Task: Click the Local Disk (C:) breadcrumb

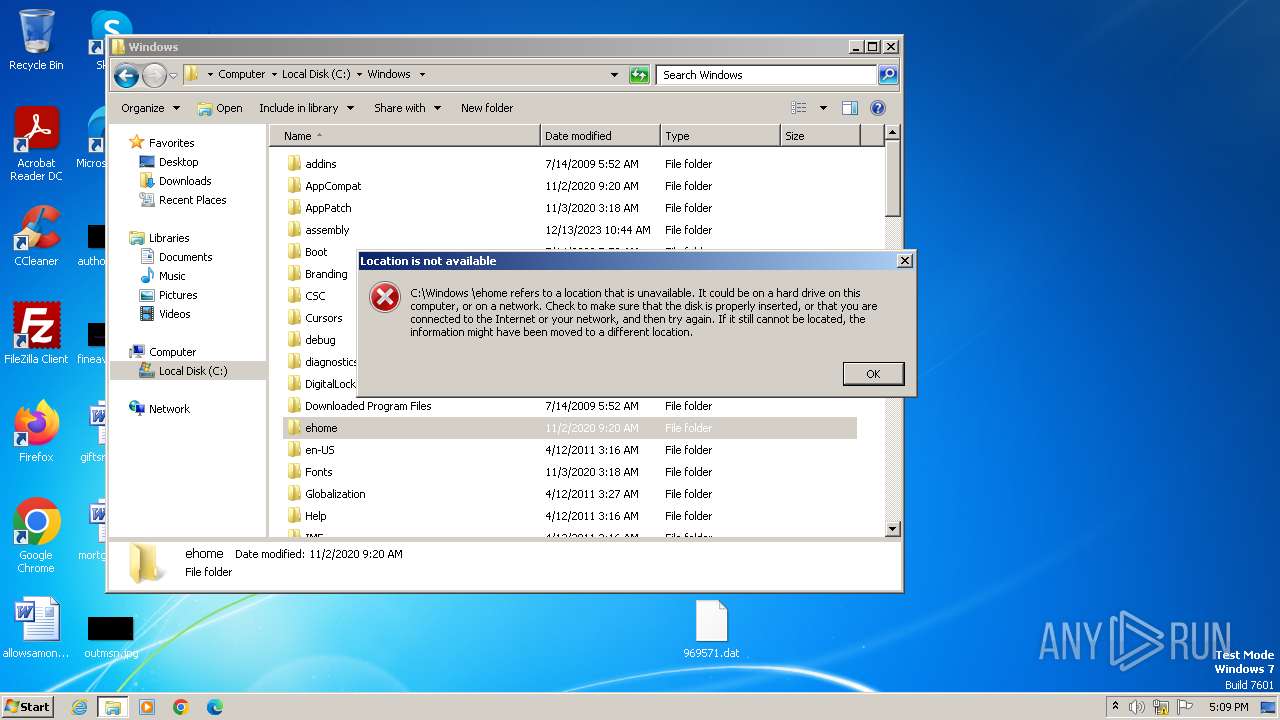Action: pyautogui.click(x=316, y=74)
